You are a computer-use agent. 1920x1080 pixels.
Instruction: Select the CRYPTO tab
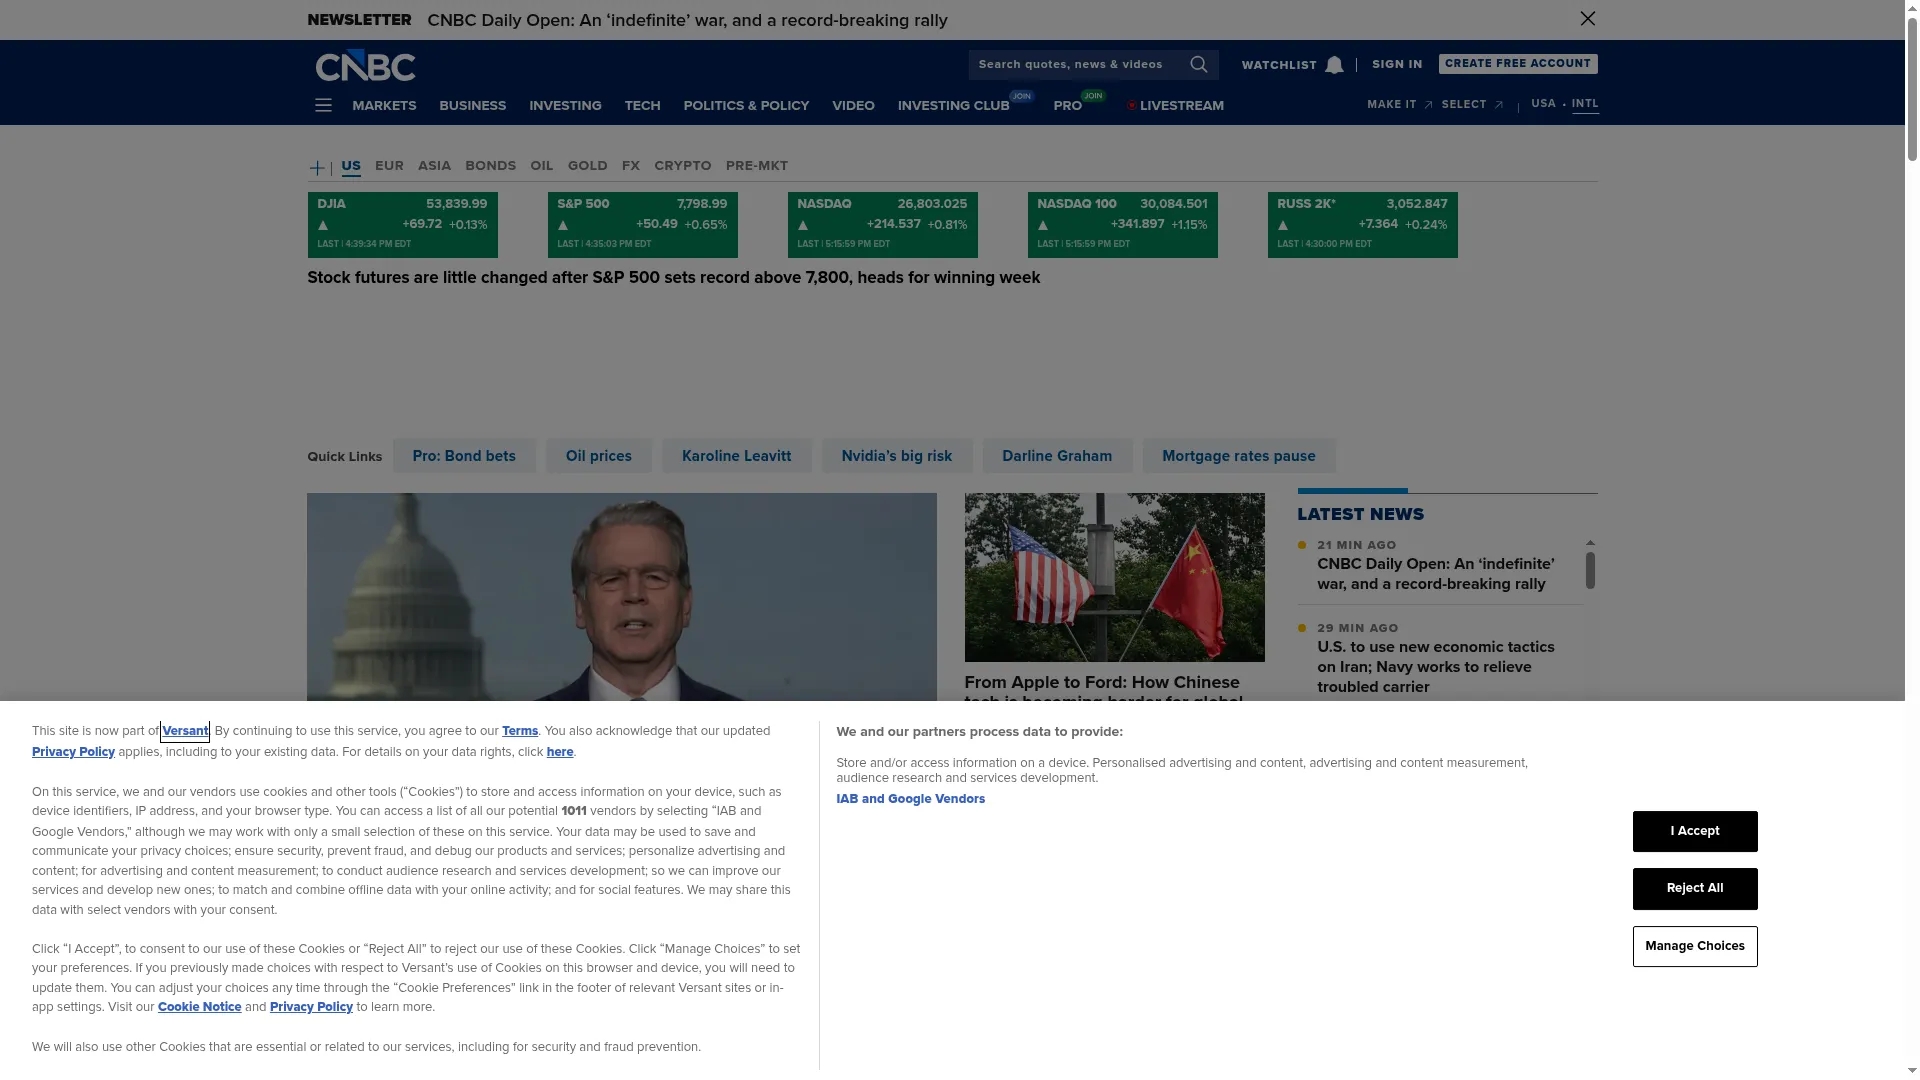point(683,166)
